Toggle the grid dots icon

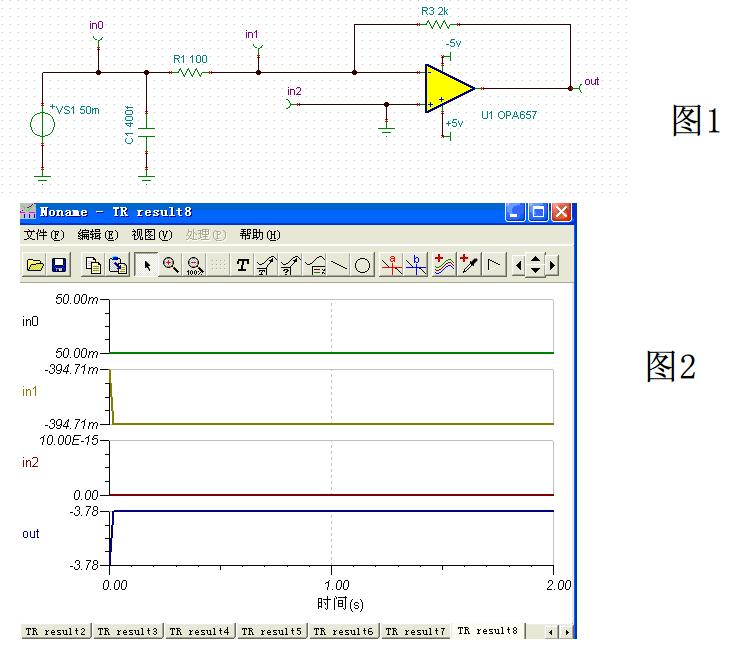pyautogui.click(x=218, y=265)
